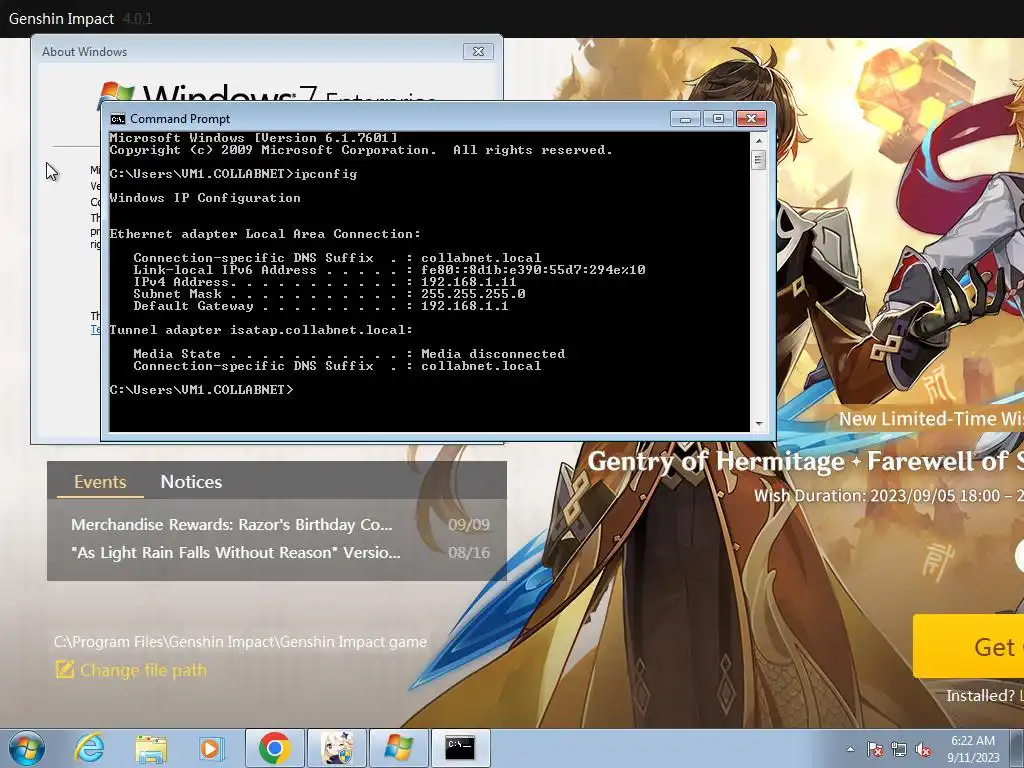The width and height of the screenshot is (1024, 768).
Task: Select the Notices tab in launcher
Action: 191,482
